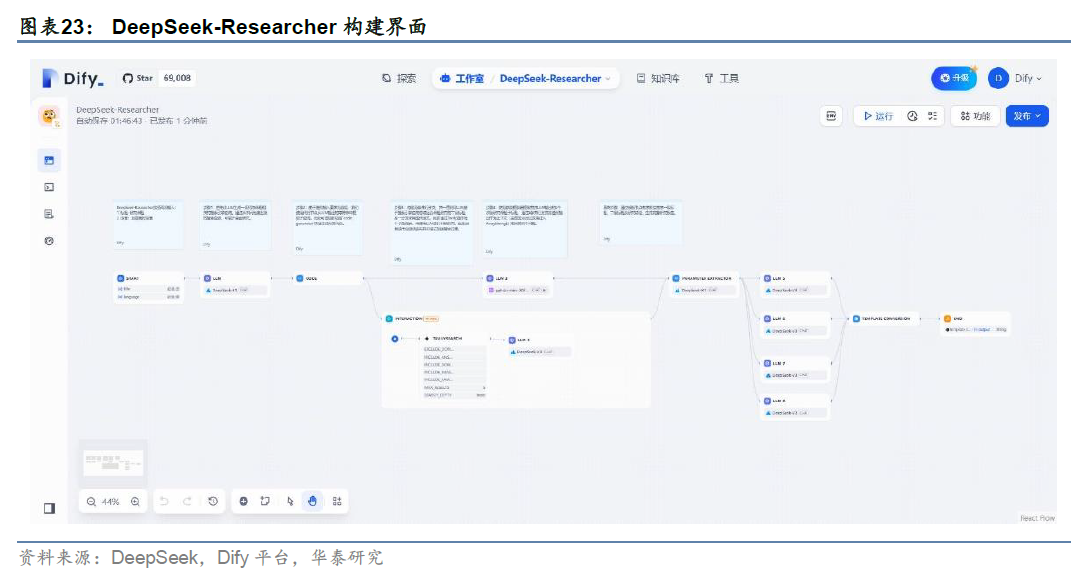Viewport: 1079px width, 577px height.
Task: Organize nodes with the layout icon
Action: click(x=336, y=501)
